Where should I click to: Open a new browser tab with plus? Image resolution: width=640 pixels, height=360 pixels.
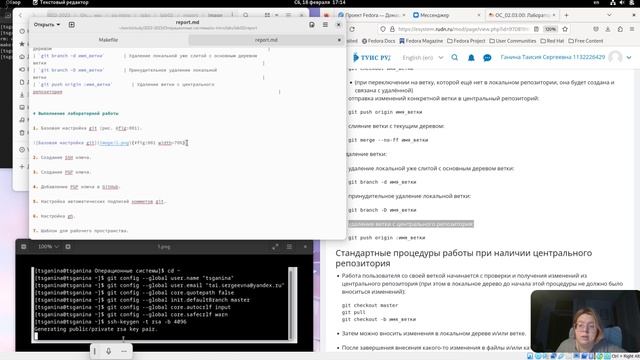(x=566, y=15)
